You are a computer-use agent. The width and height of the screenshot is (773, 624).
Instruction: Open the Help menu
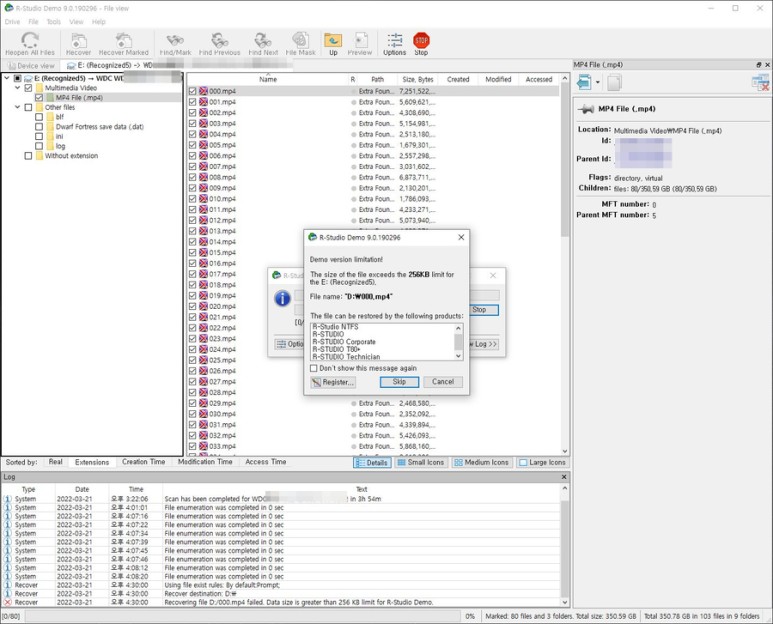point(99,22)
